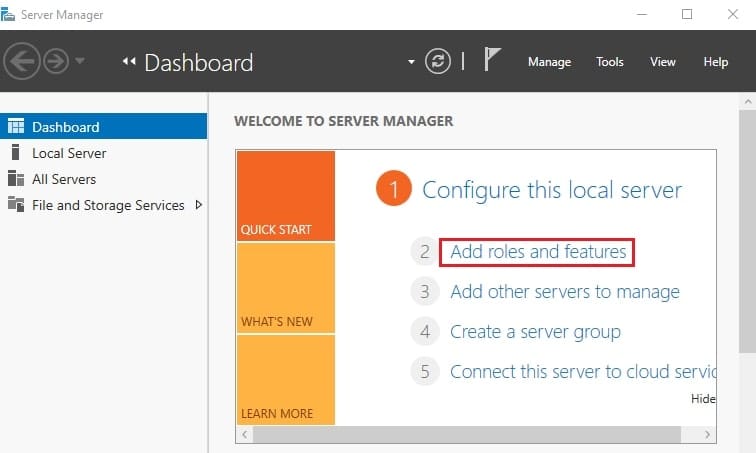Screen dimensions: 756x453
Task: Open the View menu
Action: [x=662, y=62]
